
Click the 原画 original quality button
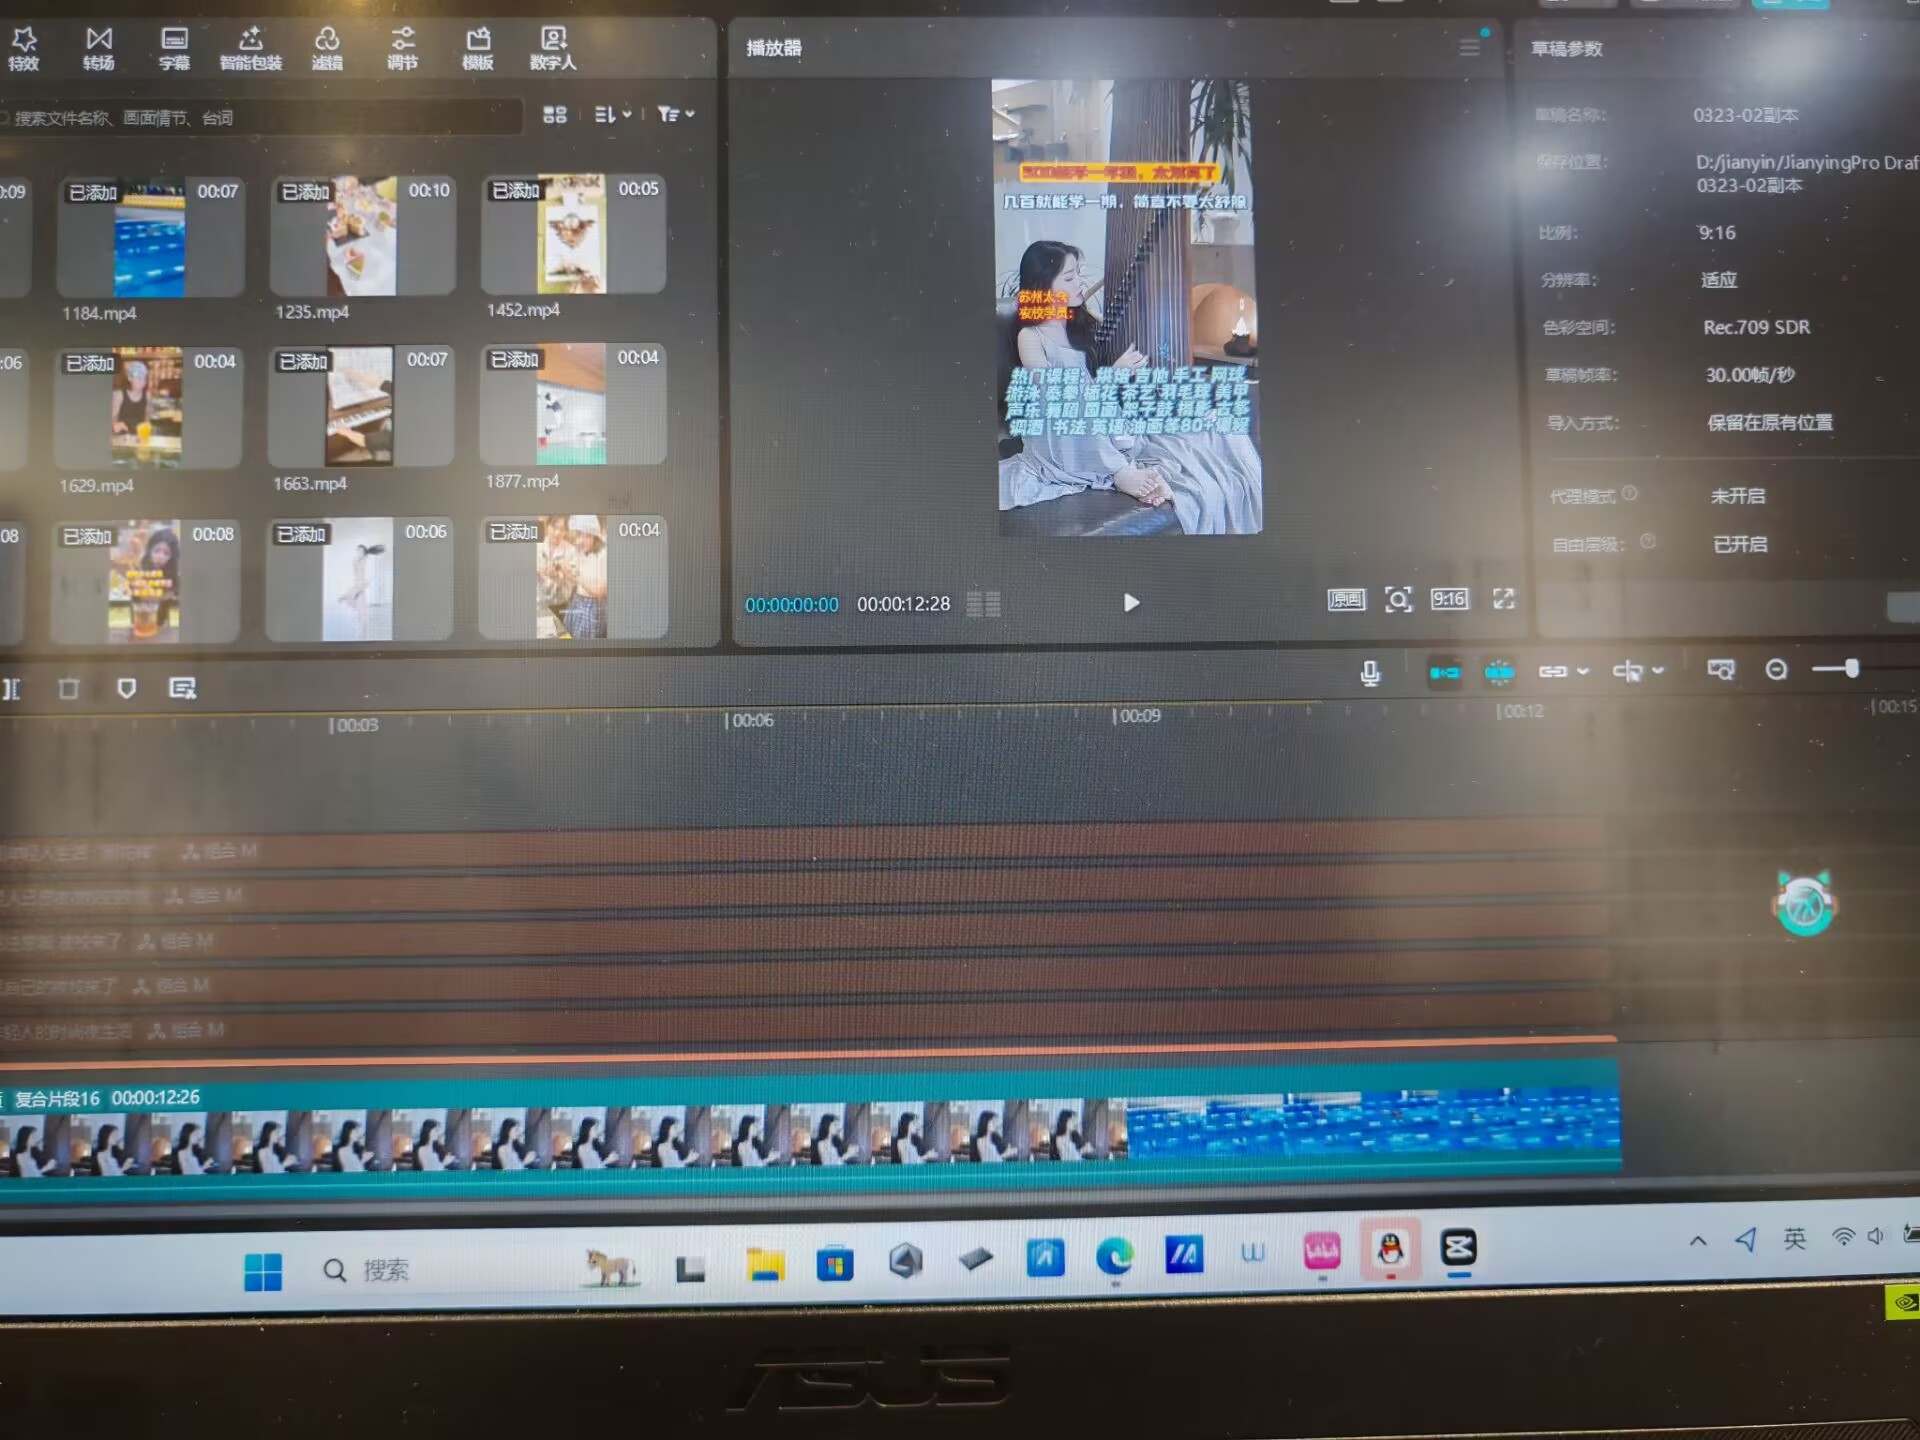1346,600
